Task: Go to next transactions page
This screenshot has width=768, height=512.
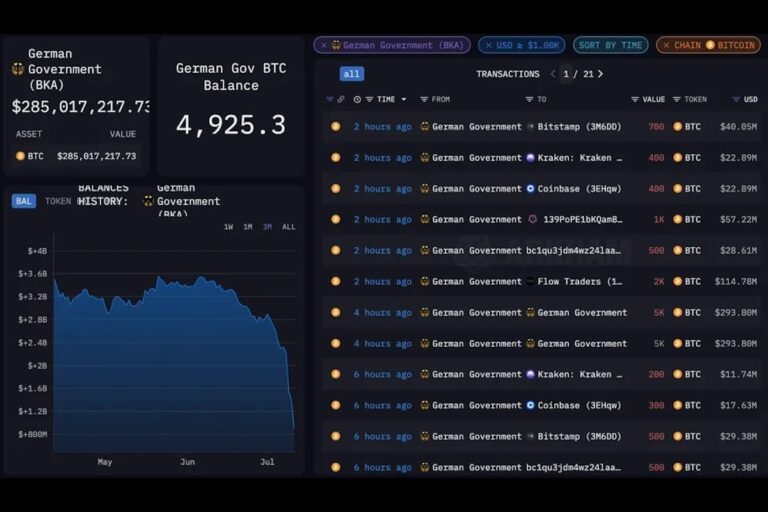Action: (x=600, y=74)
